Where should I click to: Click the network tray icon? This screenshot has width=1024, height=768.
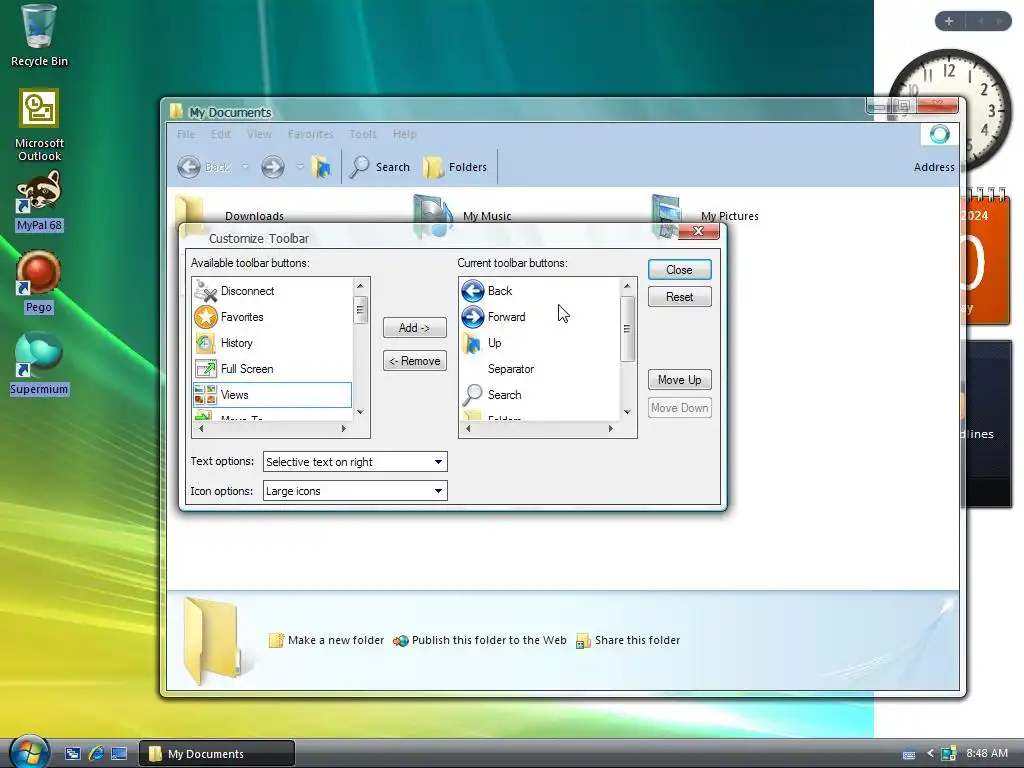(x=949, y=754)
